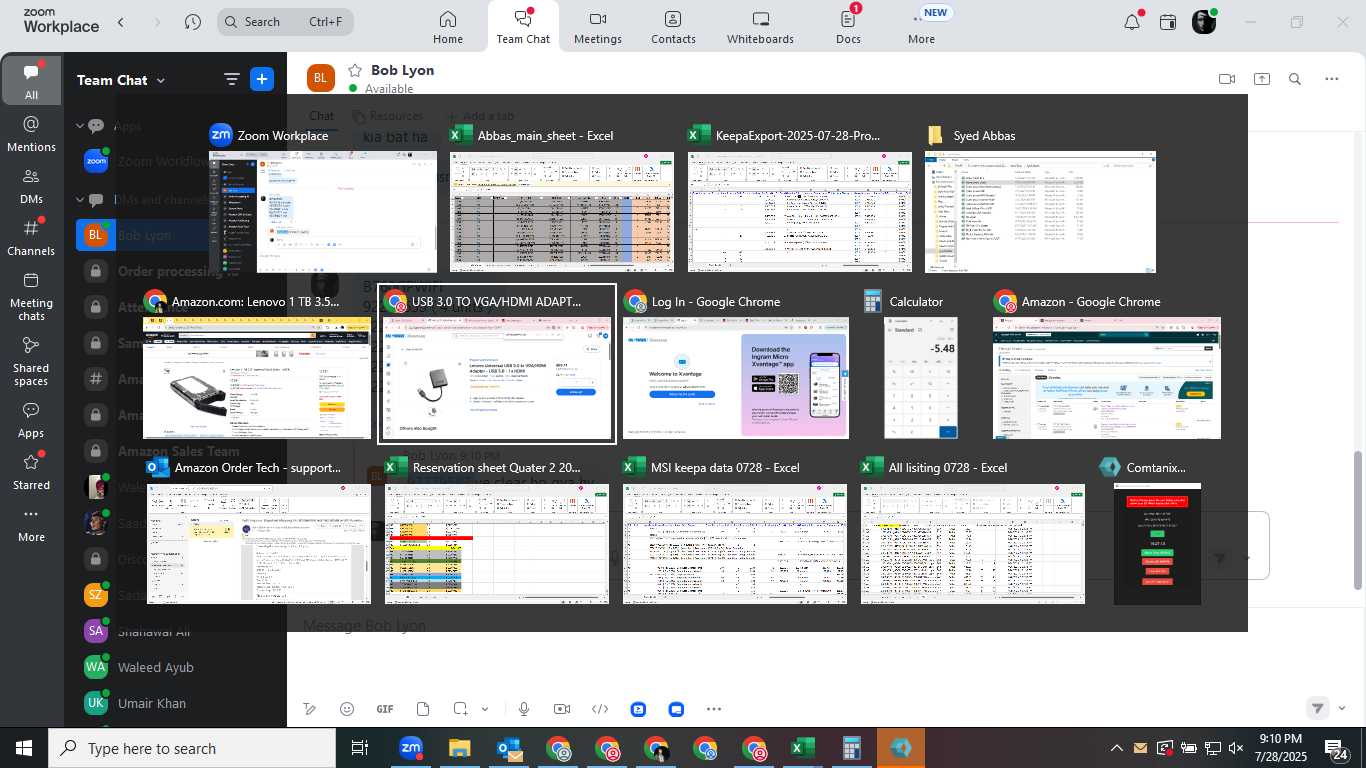Open the Whiteboards tab
The width and height of the screenshot is (1366, 768).
[760, 27]
